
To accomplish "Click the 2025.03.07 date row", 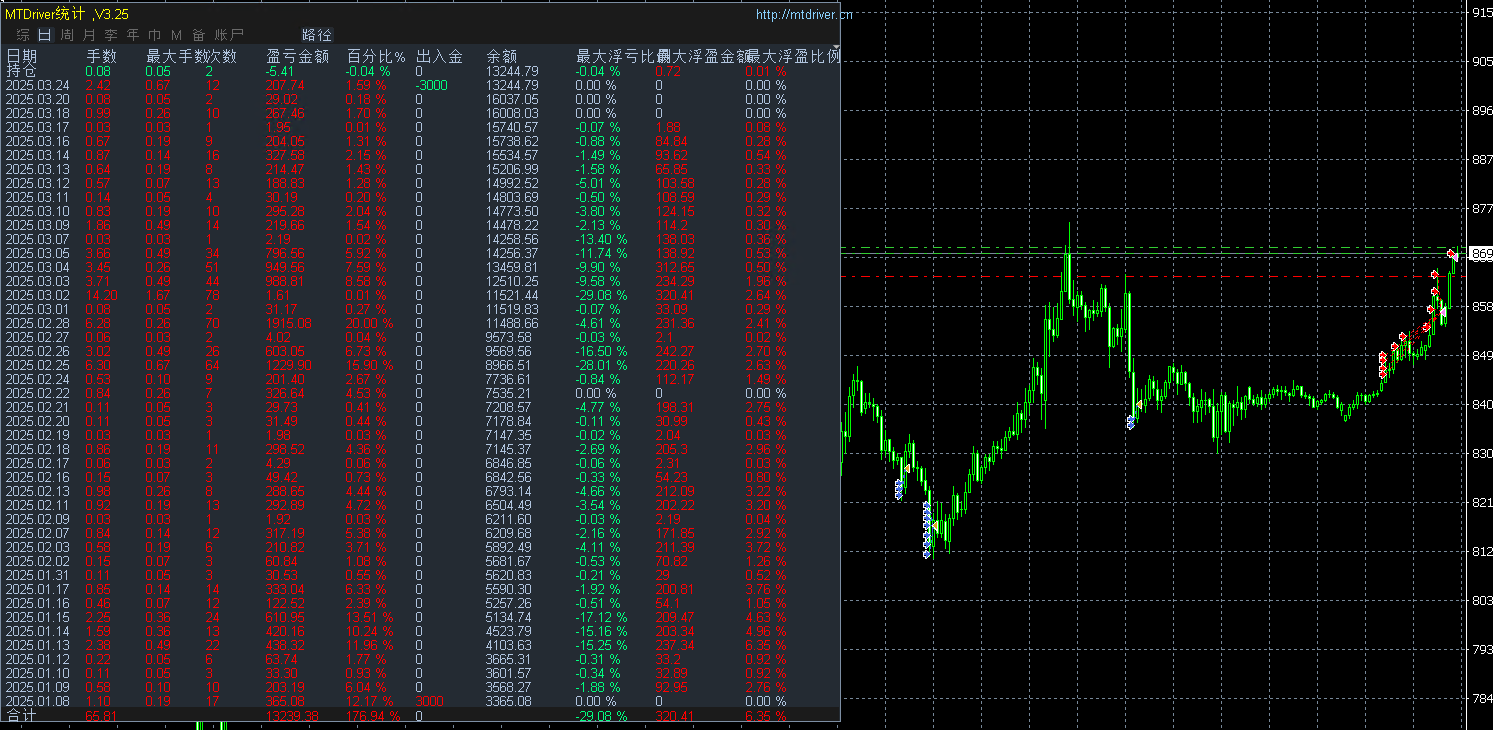I will coord(37,239).
